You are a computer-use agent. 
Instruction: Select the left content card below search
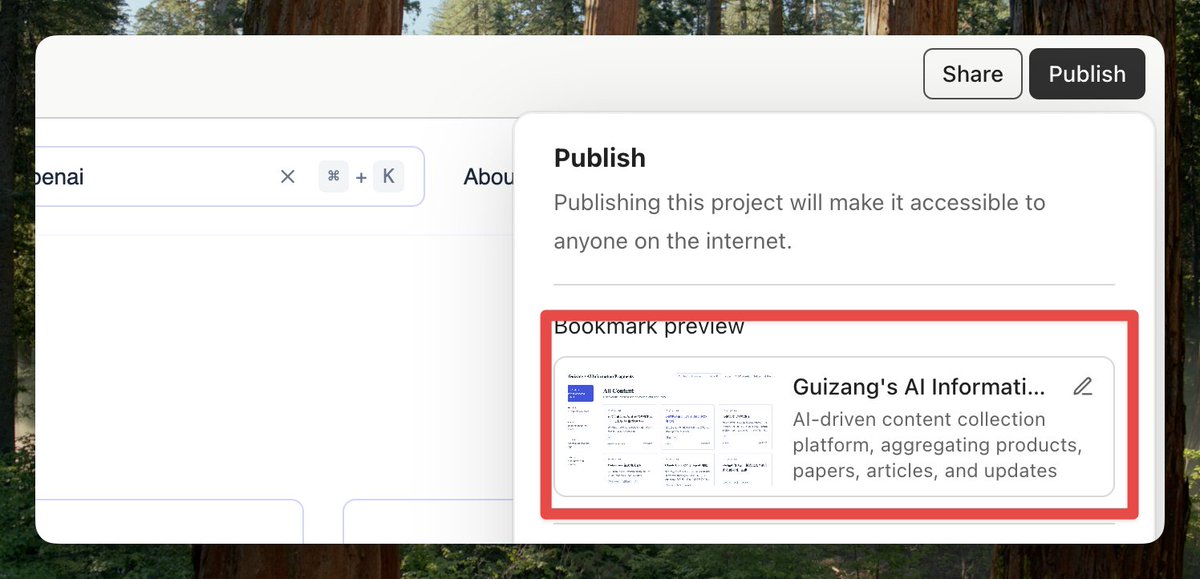tap(170, 521)
